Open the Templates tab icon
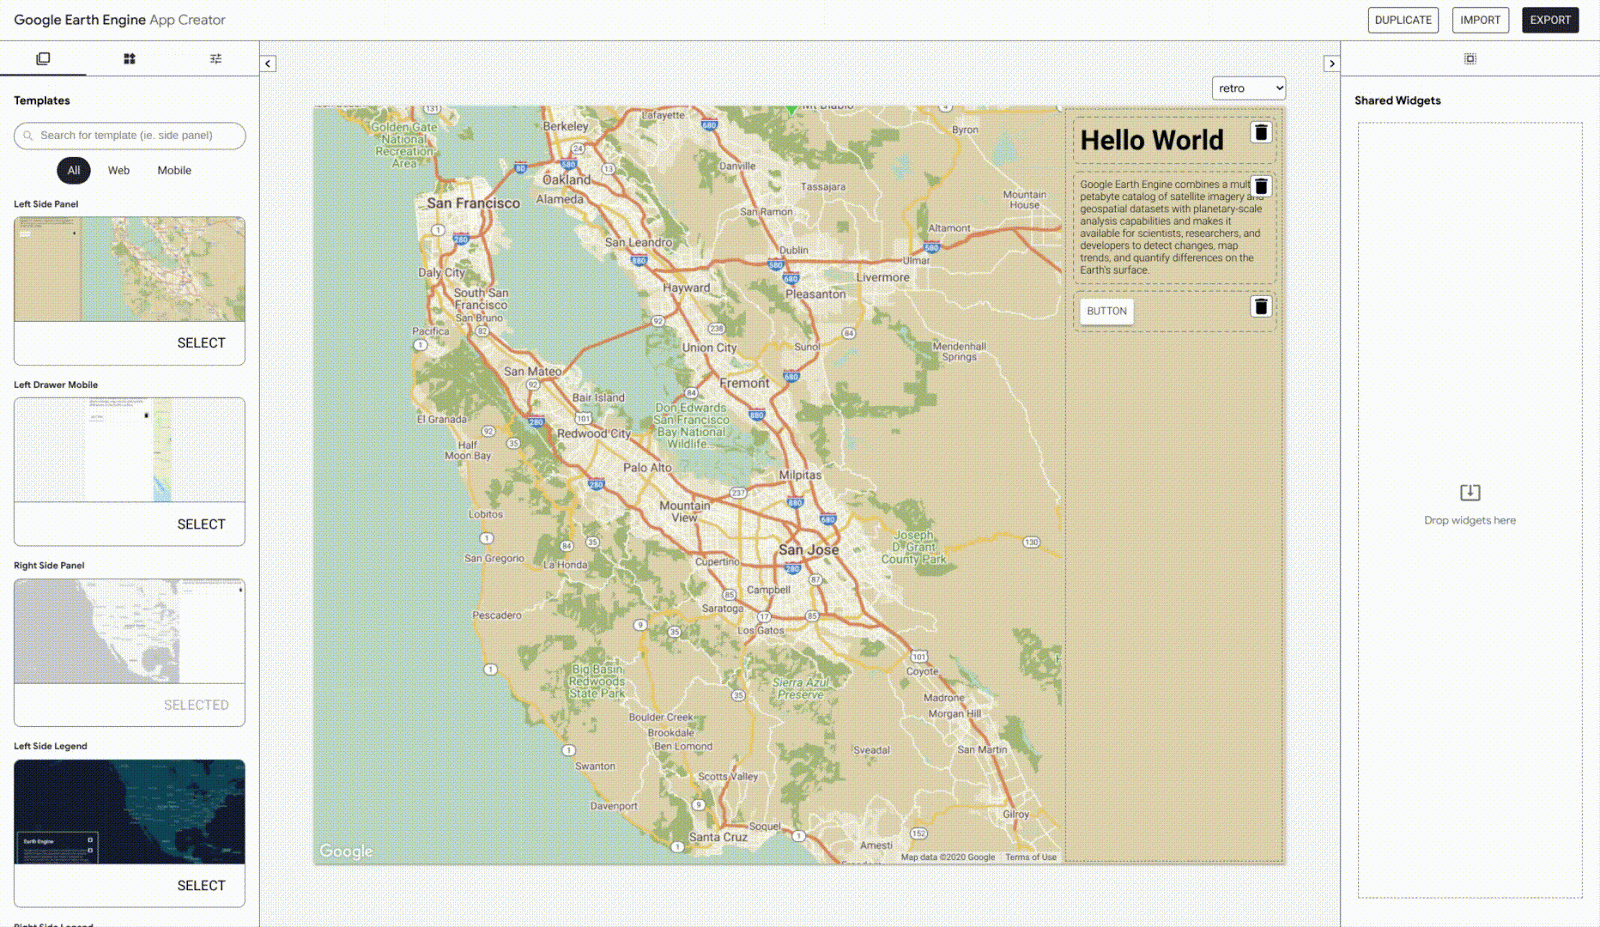1600x927 pixels. [43, 59]
